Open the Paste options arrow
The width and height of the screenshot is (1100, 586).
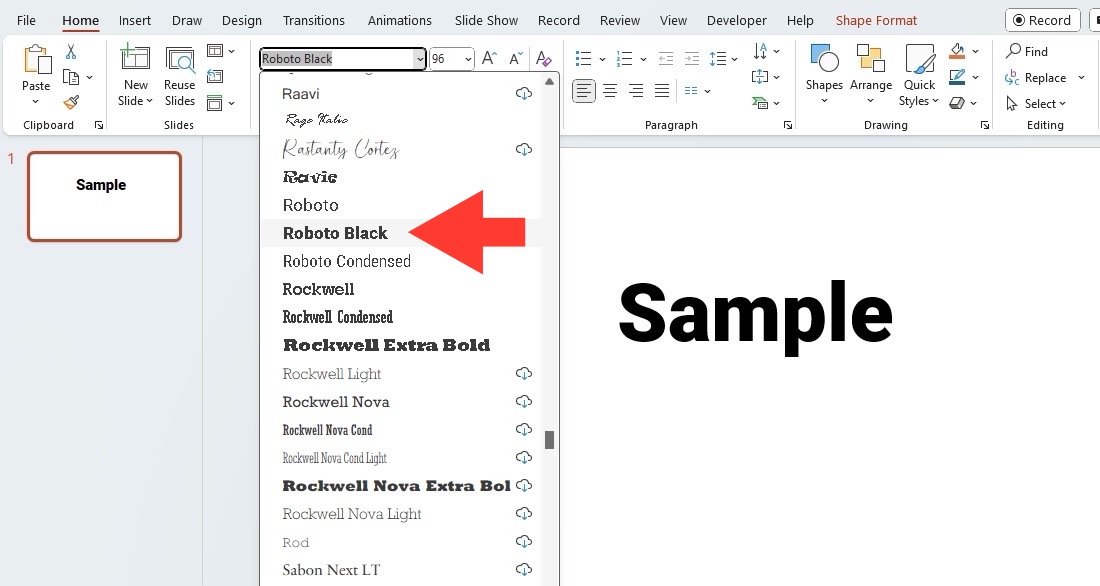click(36, 102)
